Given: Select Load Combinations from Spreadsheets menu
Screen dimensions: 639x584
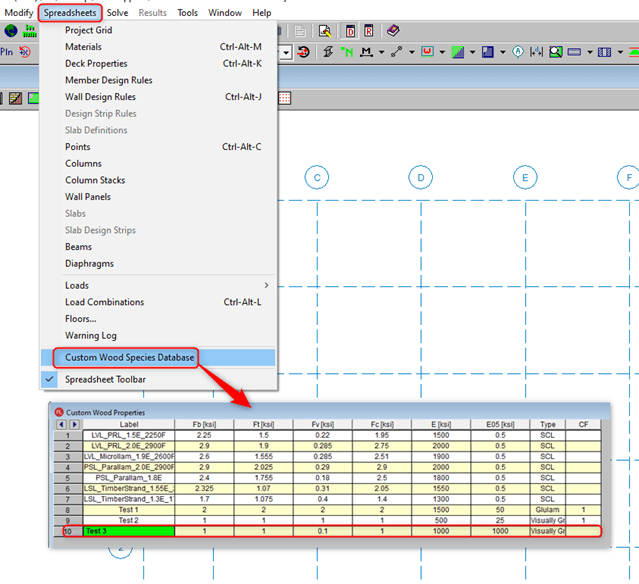Looking at the screenshot, I should click(x=104, y=302).
